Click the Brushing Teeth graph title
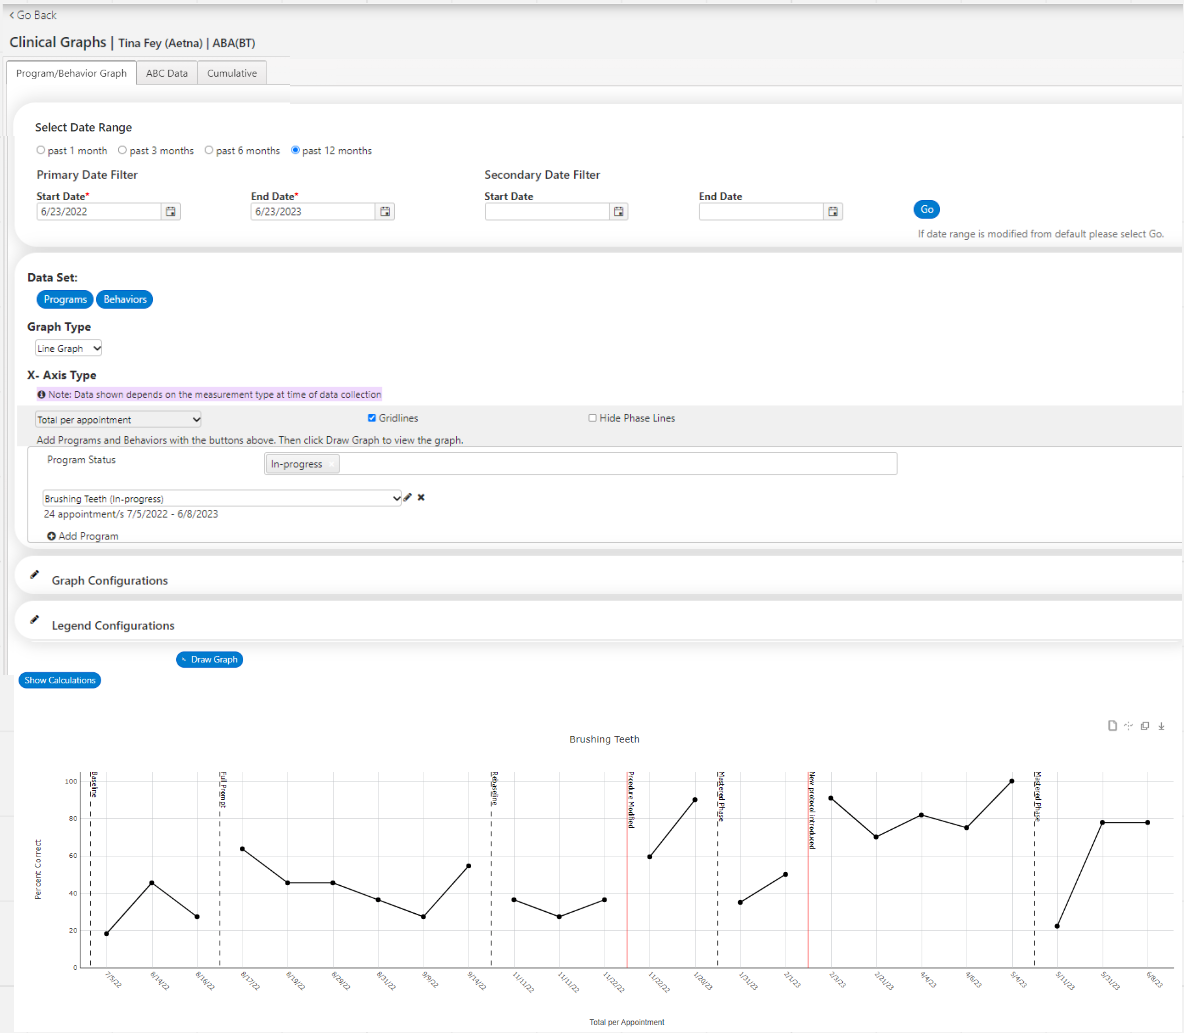The height and width of the screenshot is (1033, 1184). pos(604,739)
